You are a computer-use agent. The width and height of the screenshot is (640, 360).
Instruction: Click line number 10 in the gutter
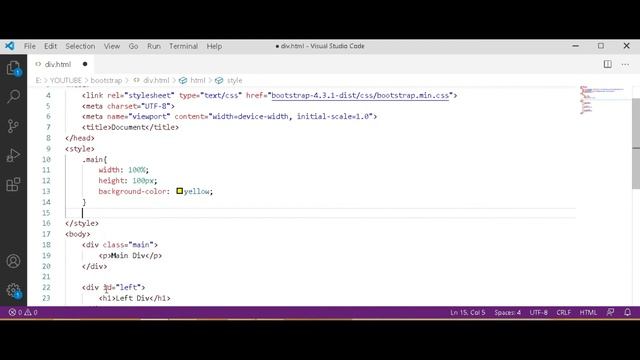[46, 159]
